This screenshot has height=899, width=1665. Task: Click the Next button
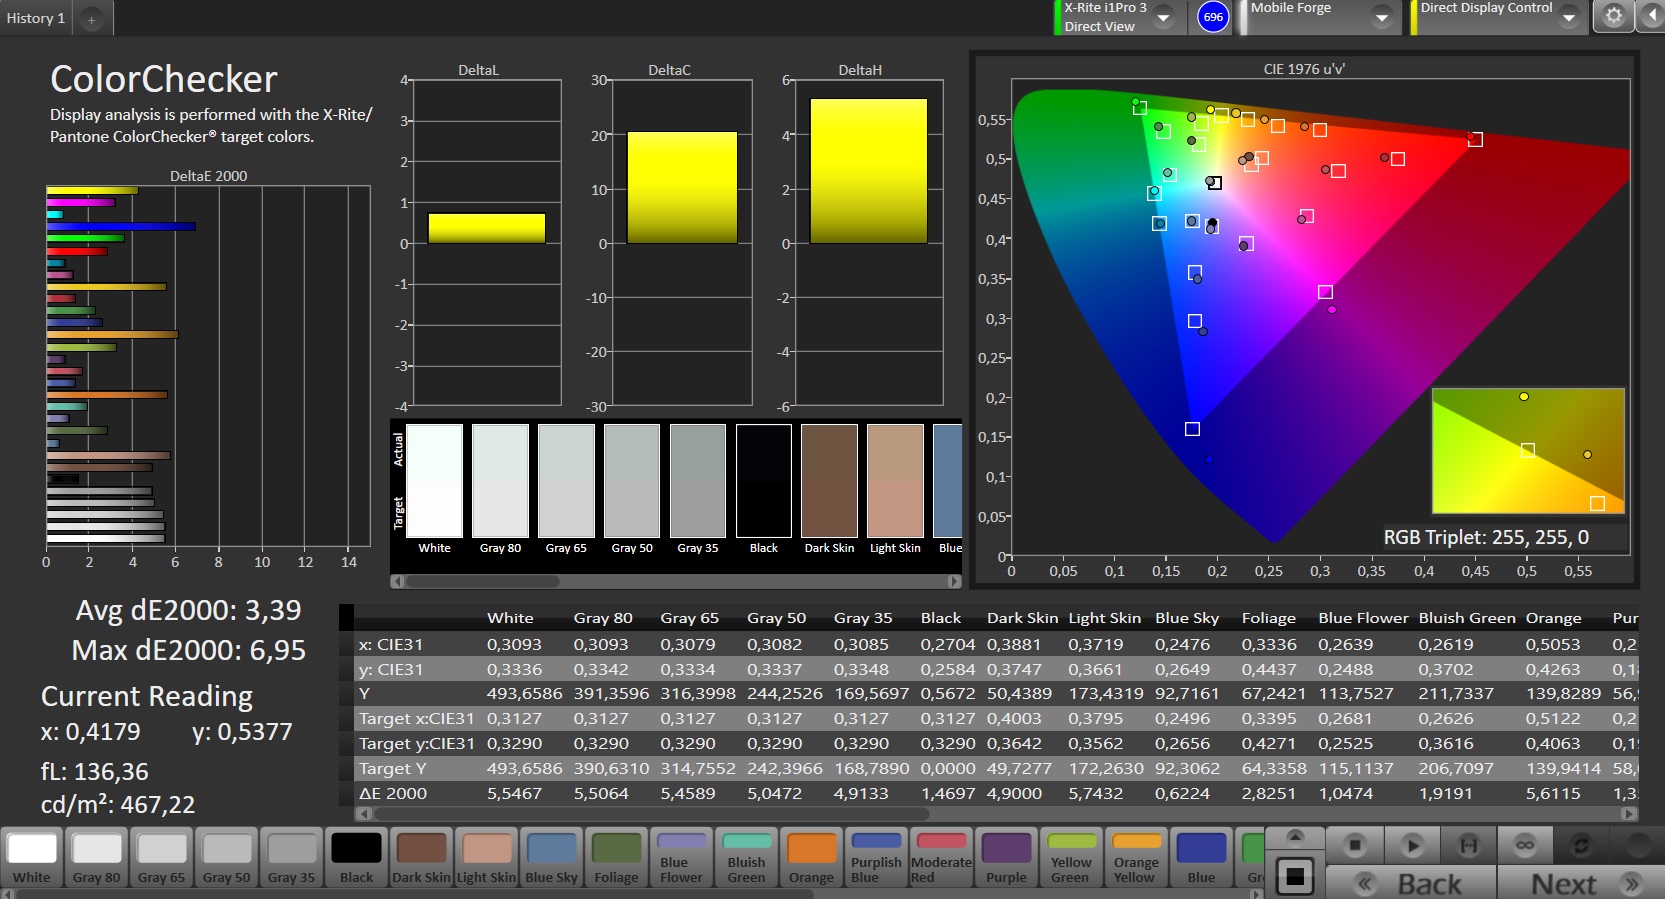click(x=1582, y=883)
